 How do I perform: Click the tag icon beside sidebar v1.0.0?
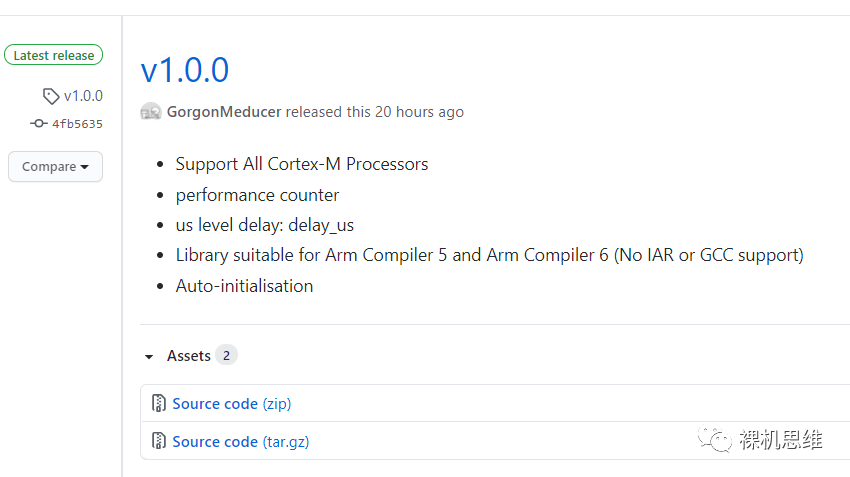(x=51, y=96)
